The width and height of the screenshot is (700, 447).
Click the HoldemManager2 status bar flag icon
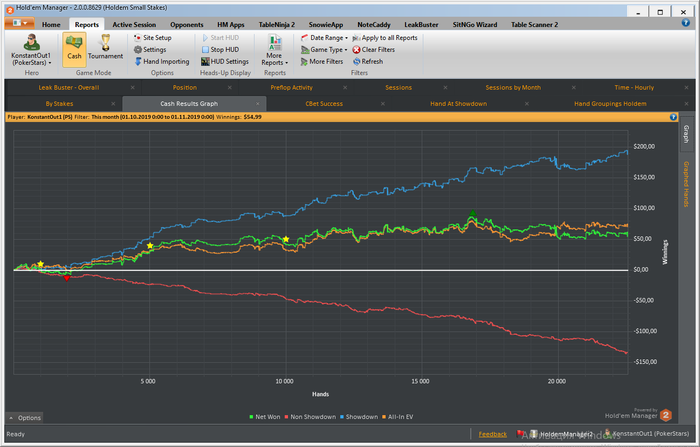(x=520, y=434)
